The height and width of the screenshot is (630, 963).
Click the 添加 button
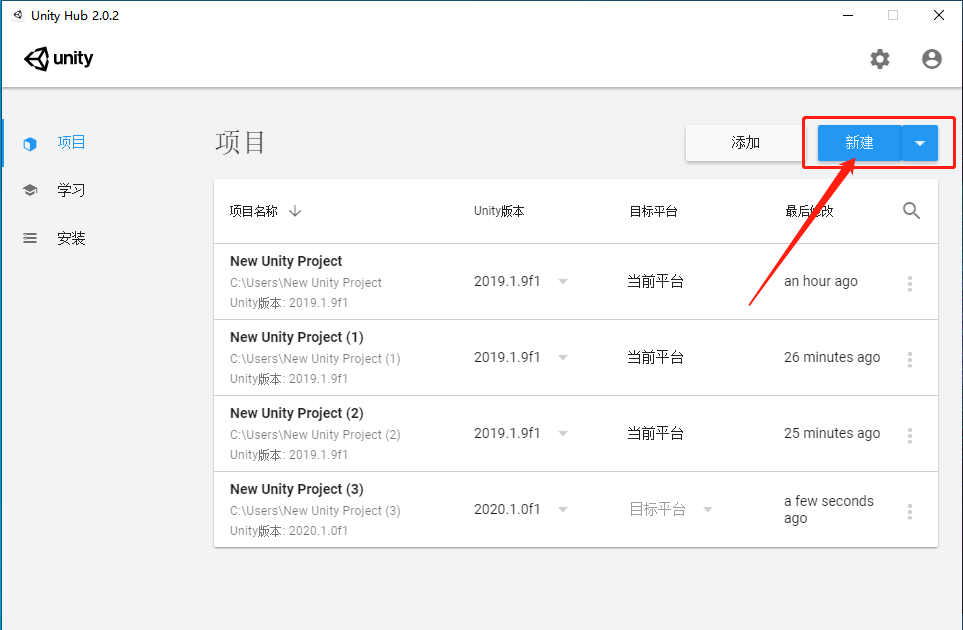point(746,143)
